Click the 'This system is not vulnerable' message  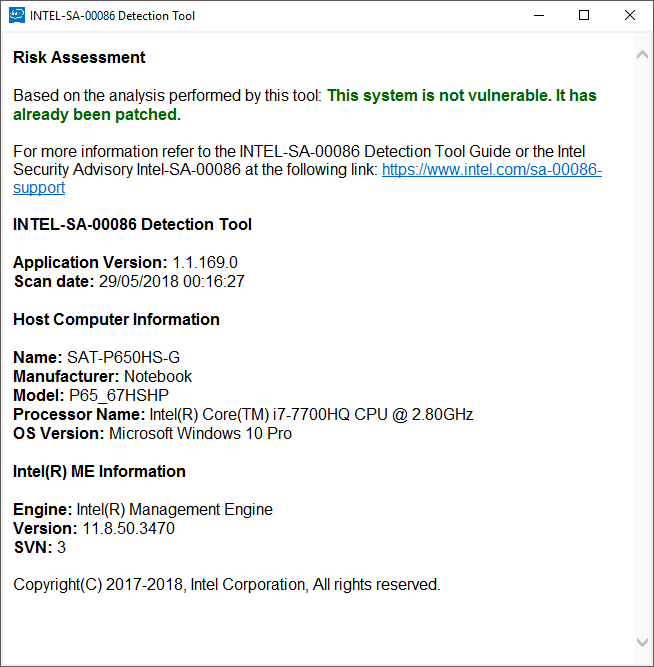click(305, 105)
